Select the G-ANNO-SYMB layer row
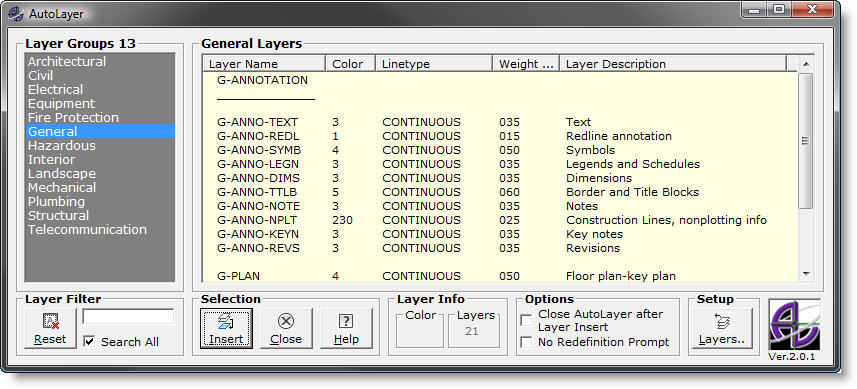857x389 pixels. 499,150
